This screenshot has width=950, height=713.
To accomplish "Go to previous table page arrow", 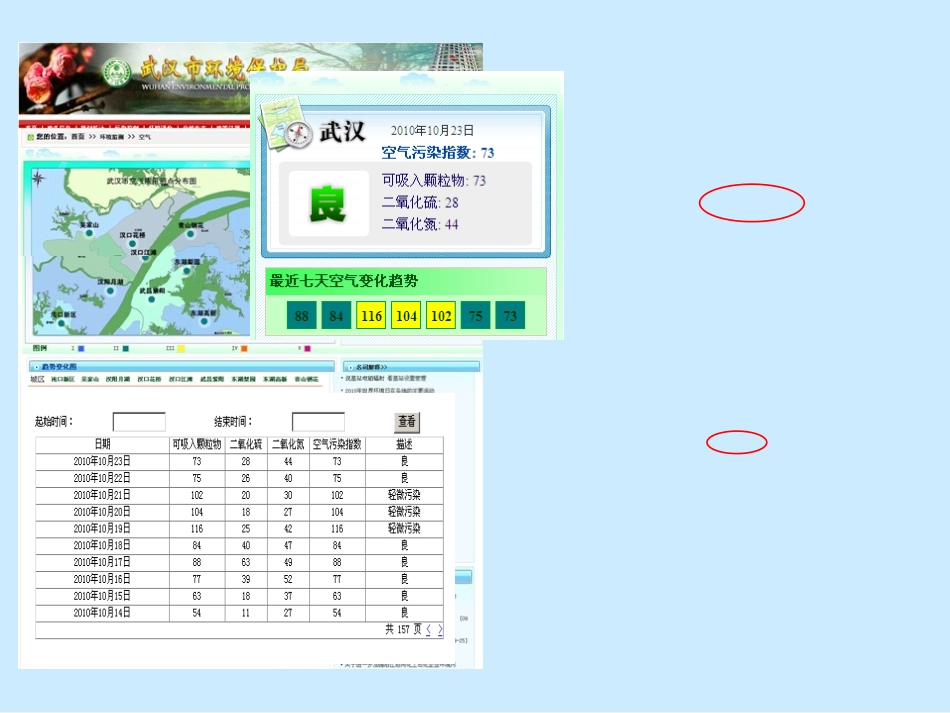I will pos(428,629).
